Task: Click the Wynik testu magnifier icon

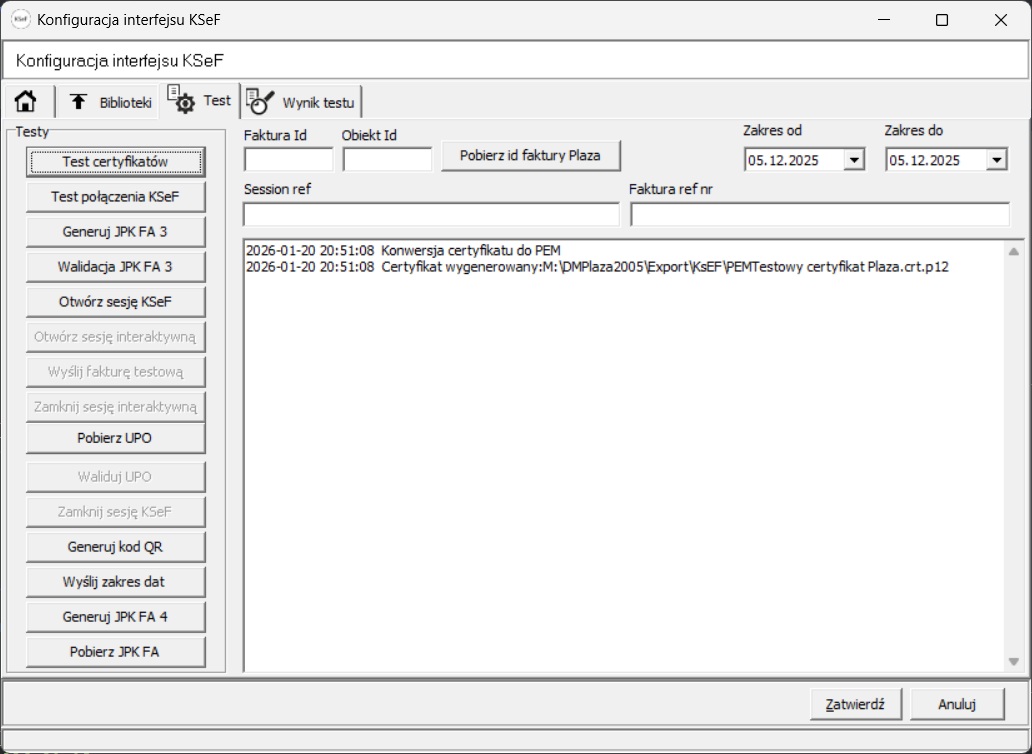Action: pyautogui.click(x=260, y=101)
